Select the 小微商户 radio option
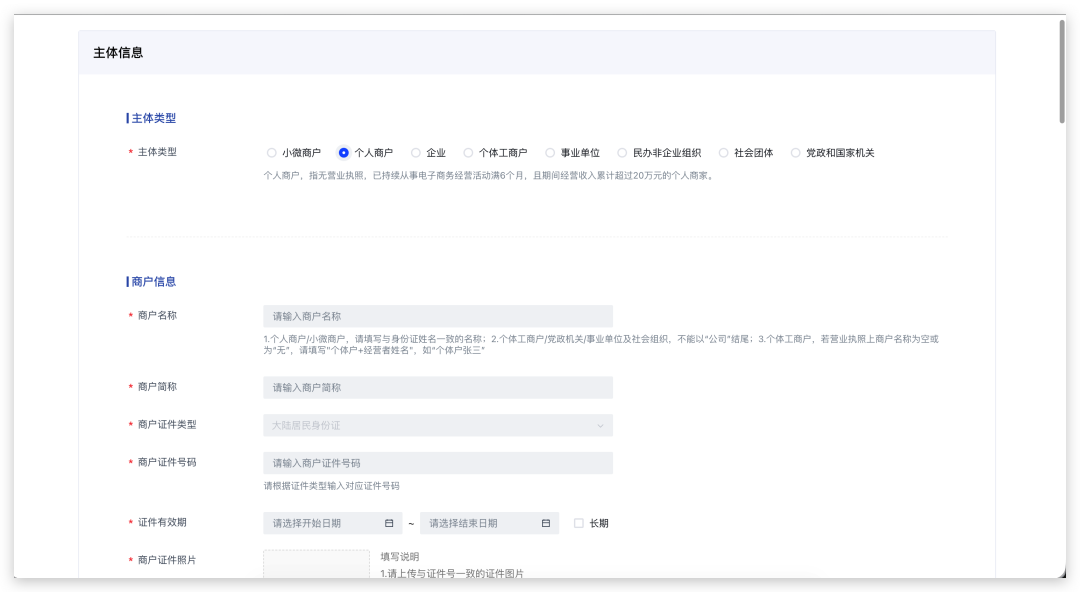Screen dimensions: 1080x592 click(272, 153)
